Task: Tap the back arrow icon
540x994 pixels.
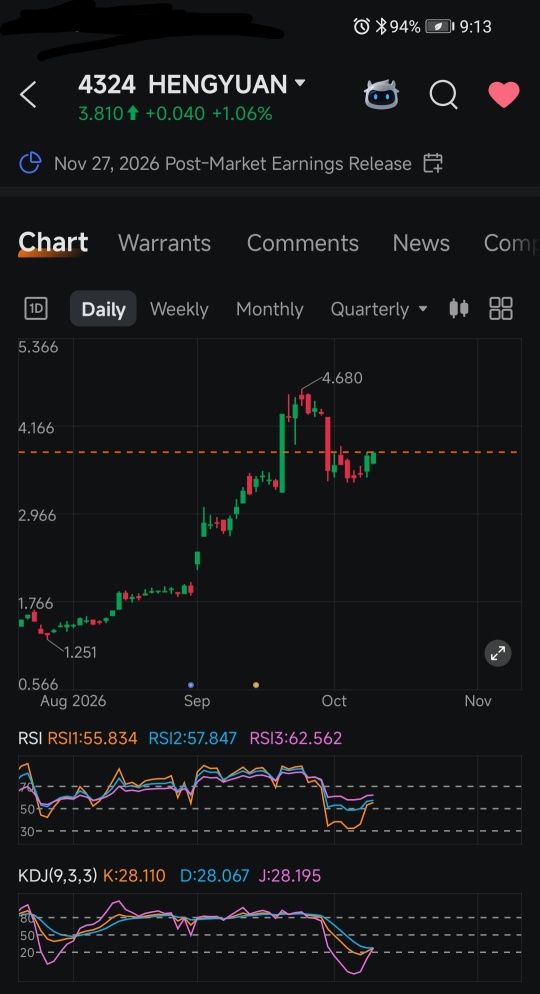Action: click(x=29, y=95)
